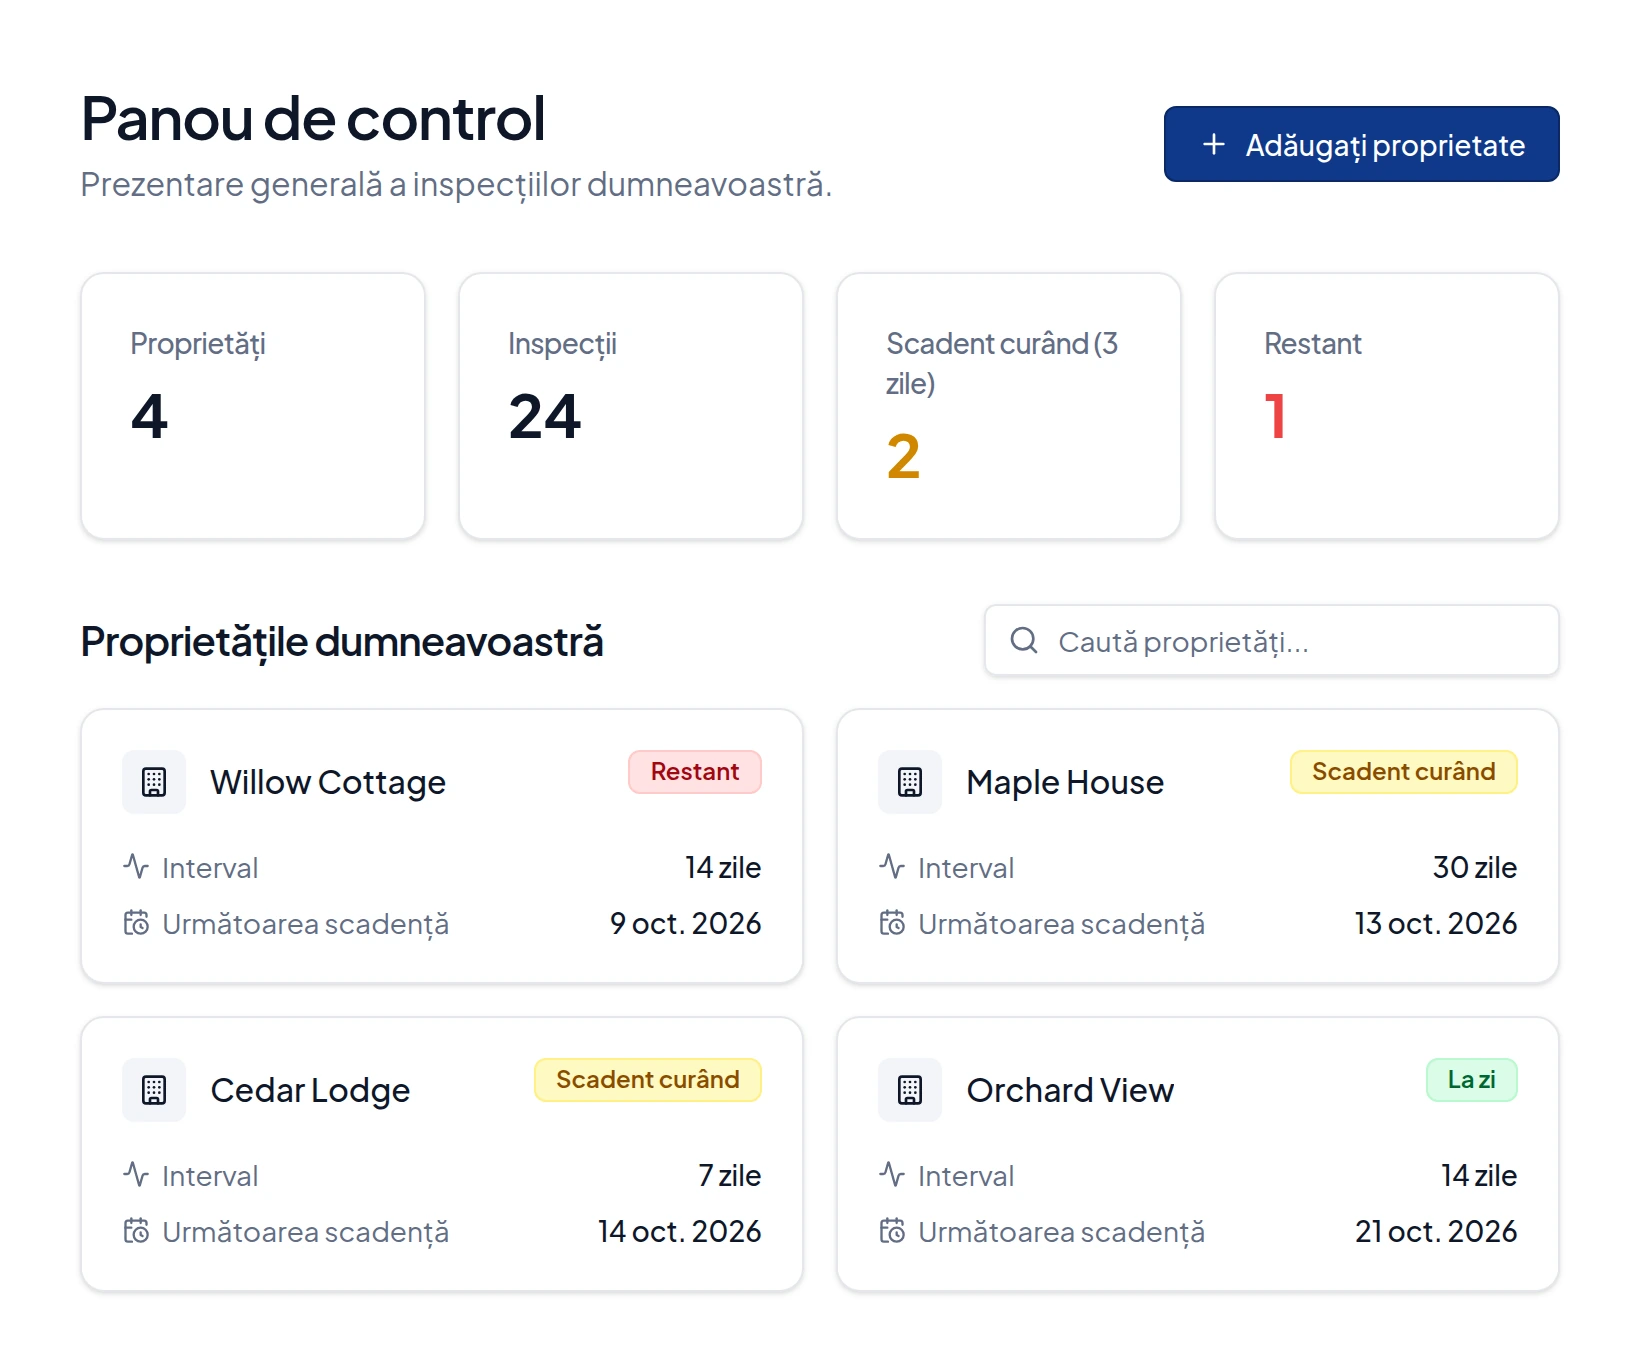Click the Interval pulse icon in Orchard View
This screenshot has height=1372, width=1640.
tap(892, 1174)
